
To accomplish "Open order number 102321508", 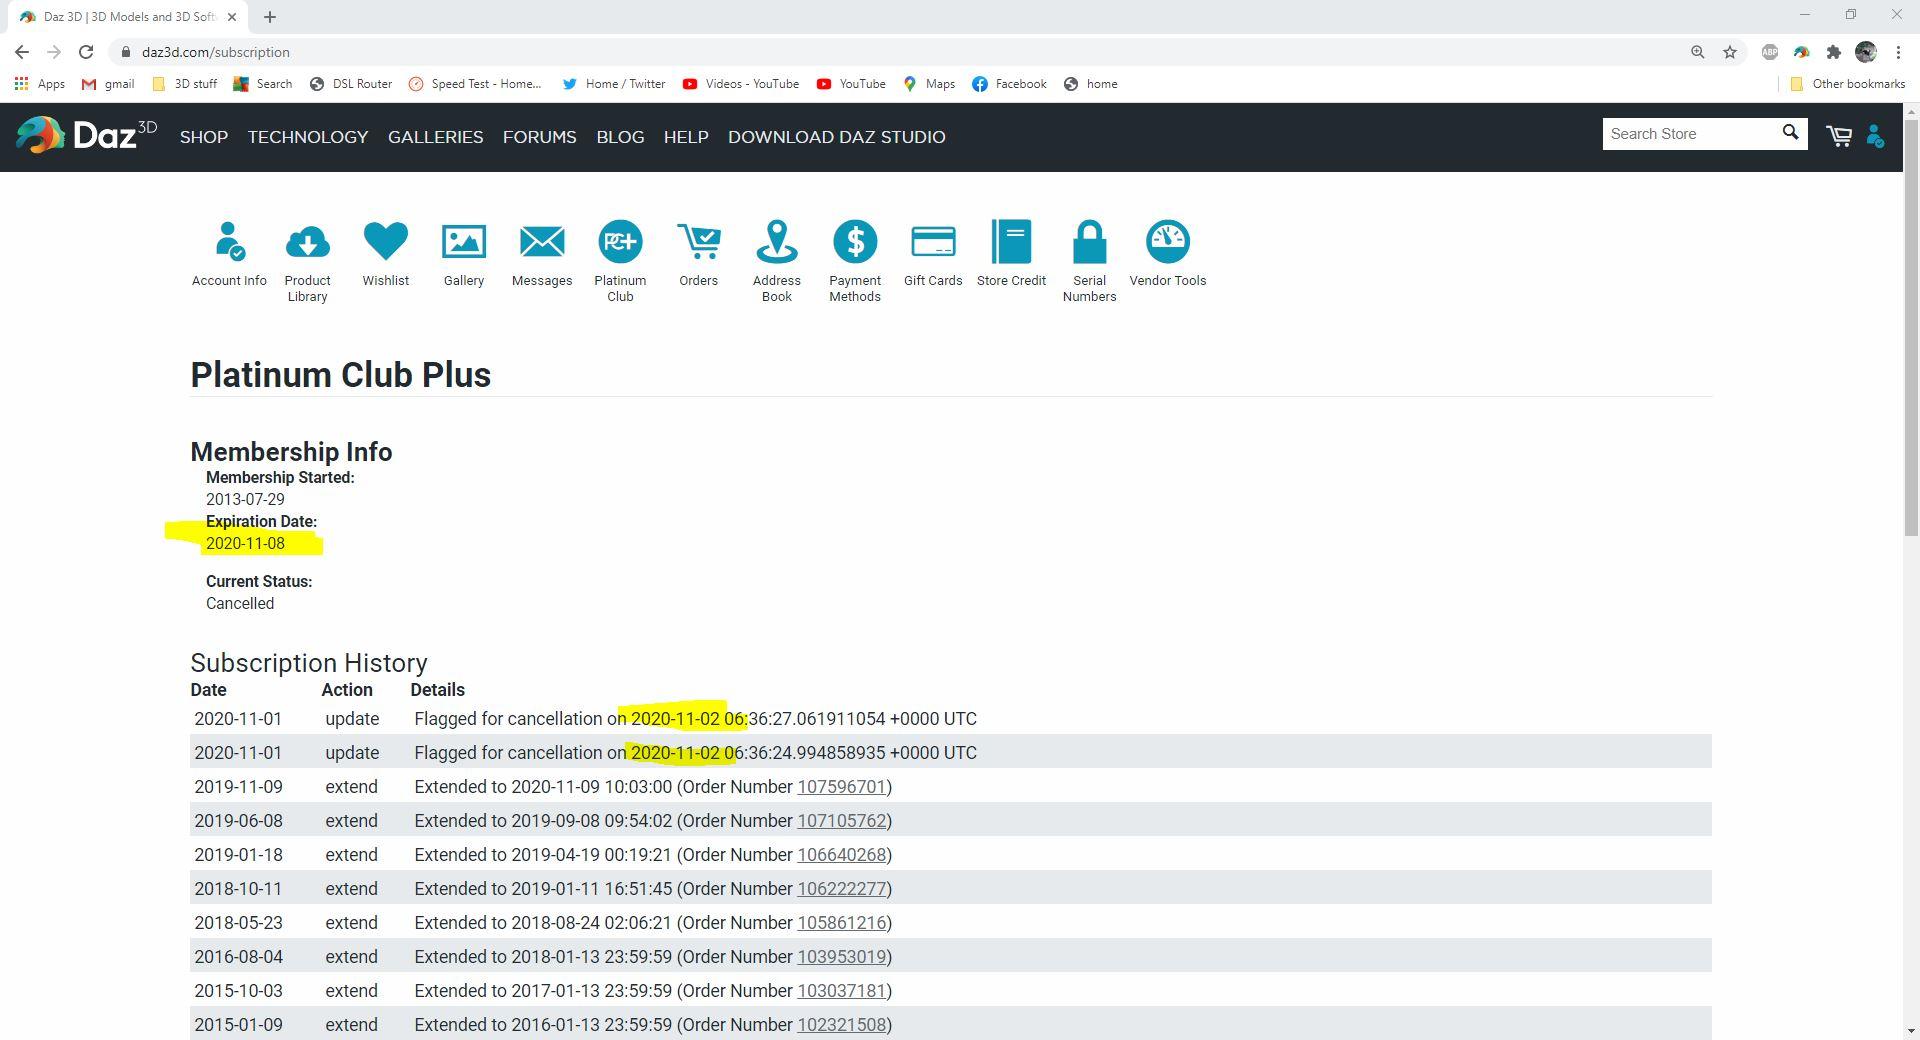I will click(x=842, y=1025).
